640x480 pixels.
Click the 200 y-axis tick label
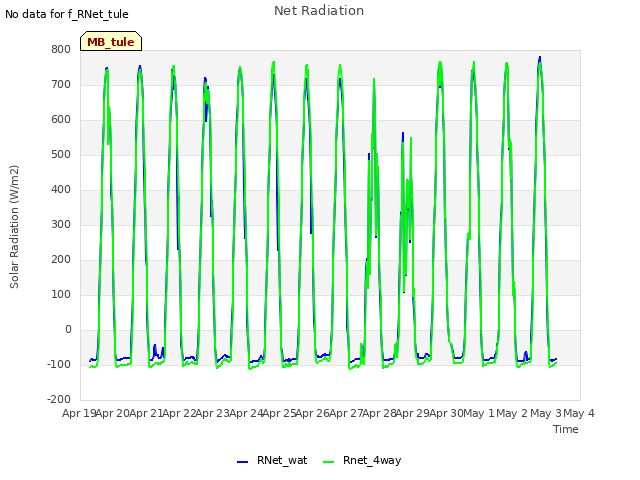point(61,260)
